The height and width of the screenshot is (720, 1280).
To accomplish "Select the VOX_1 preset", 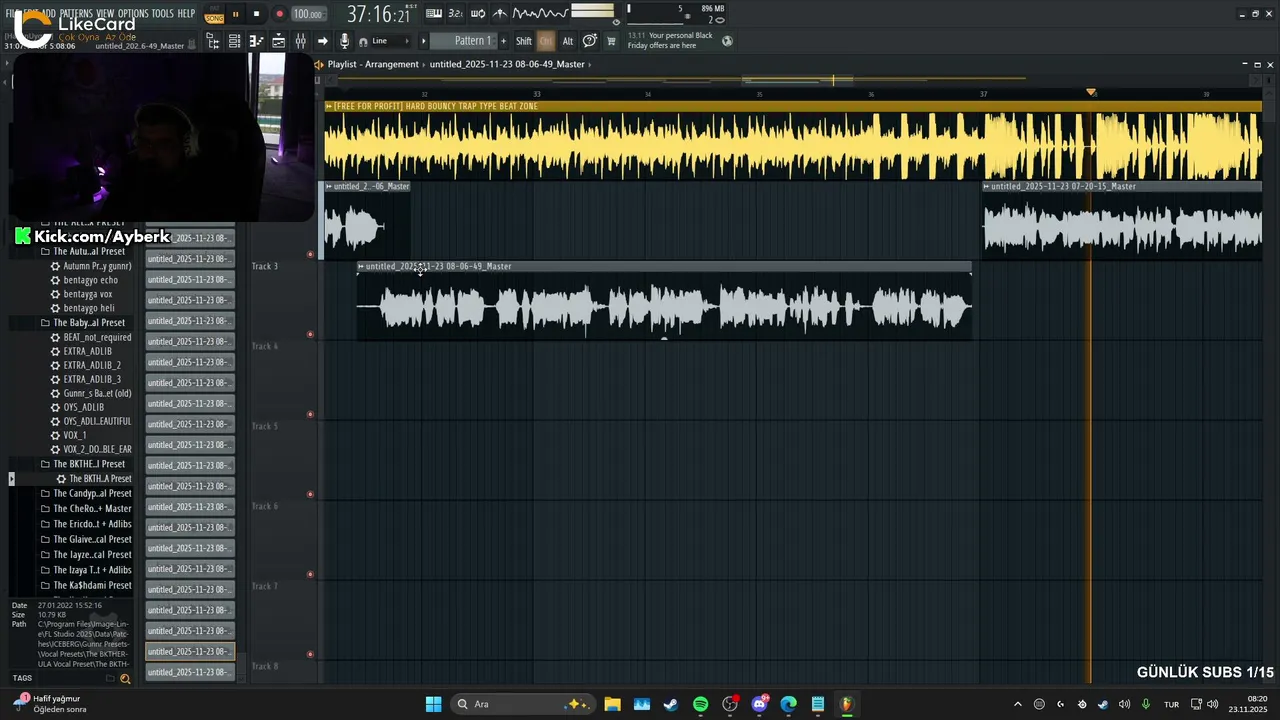I will [x=75, y=435].
